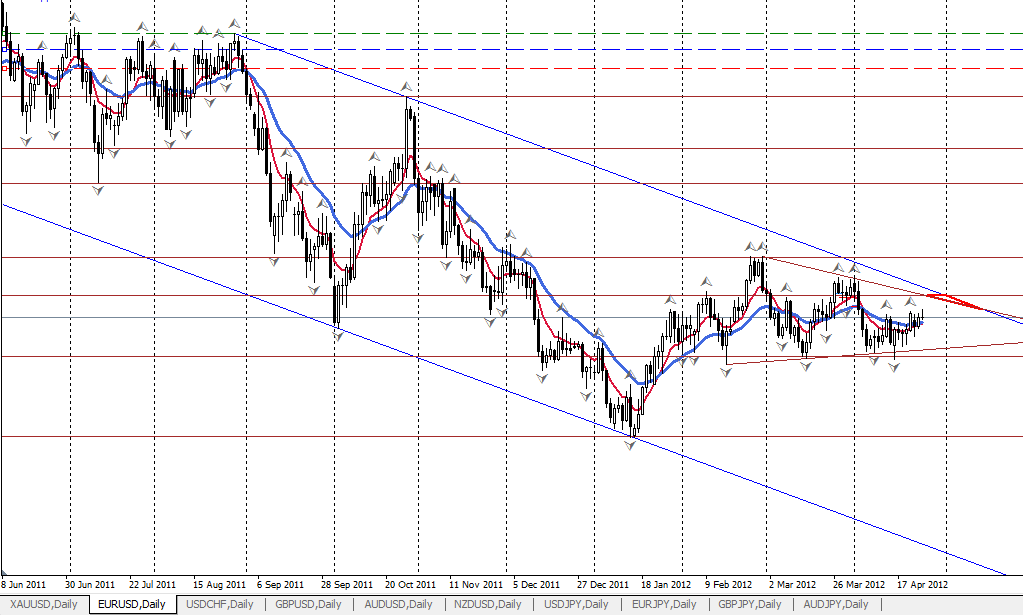
Task: Click the 22 Jul 2011 date label
Action: (x=153, y=584)
